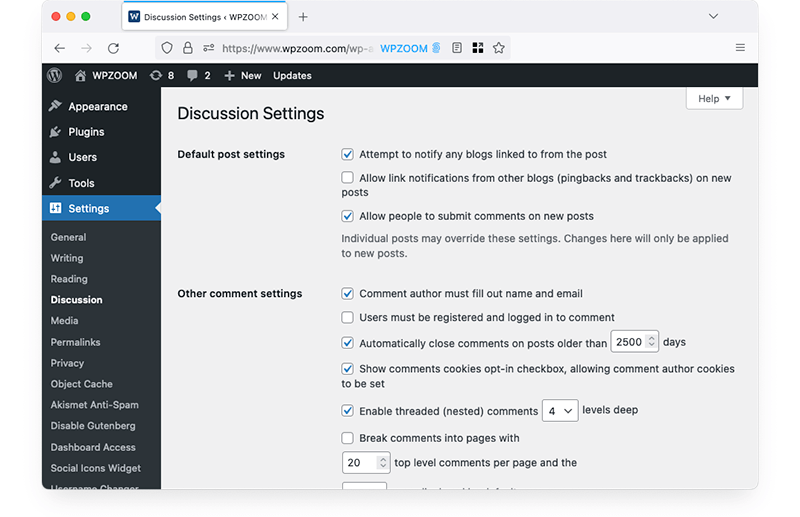Click the W favicon on the browser tab
This screenshot has height=517, width=800.
134,17
